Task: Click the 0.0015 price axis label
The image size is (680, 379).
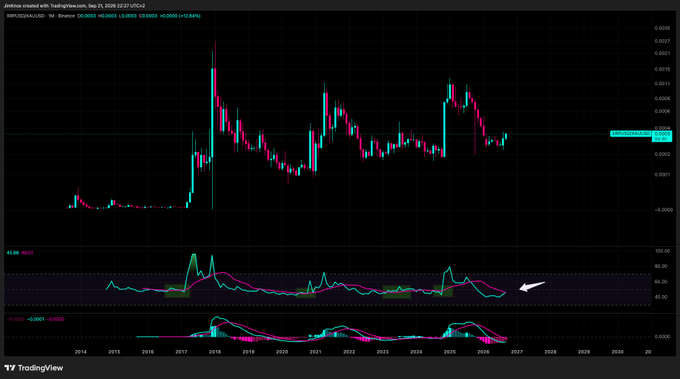Action: pos(662,69)
